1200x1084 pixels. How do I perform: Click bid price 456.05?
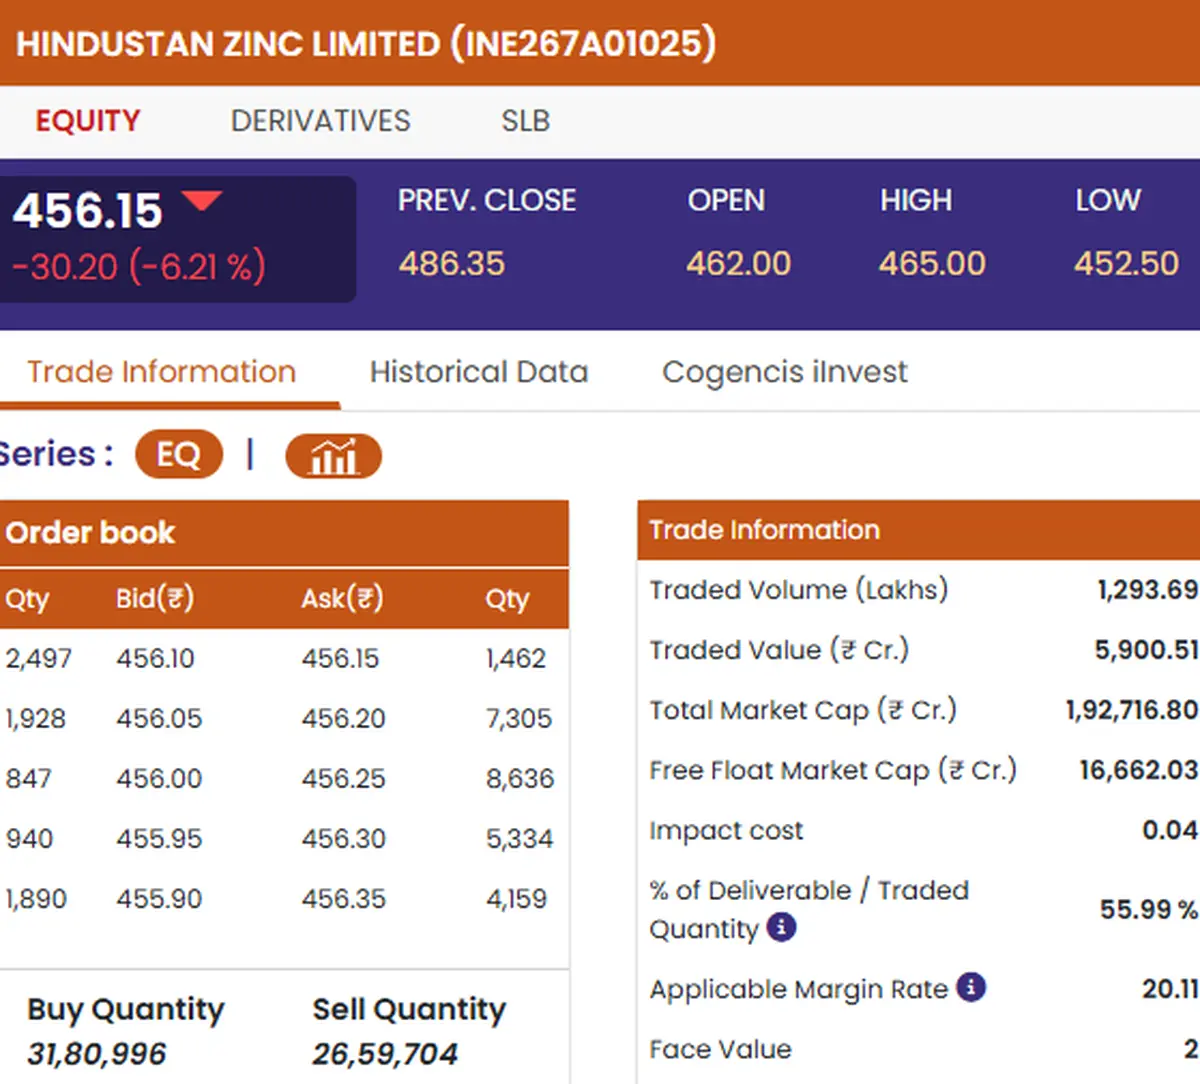pos(159,719)
